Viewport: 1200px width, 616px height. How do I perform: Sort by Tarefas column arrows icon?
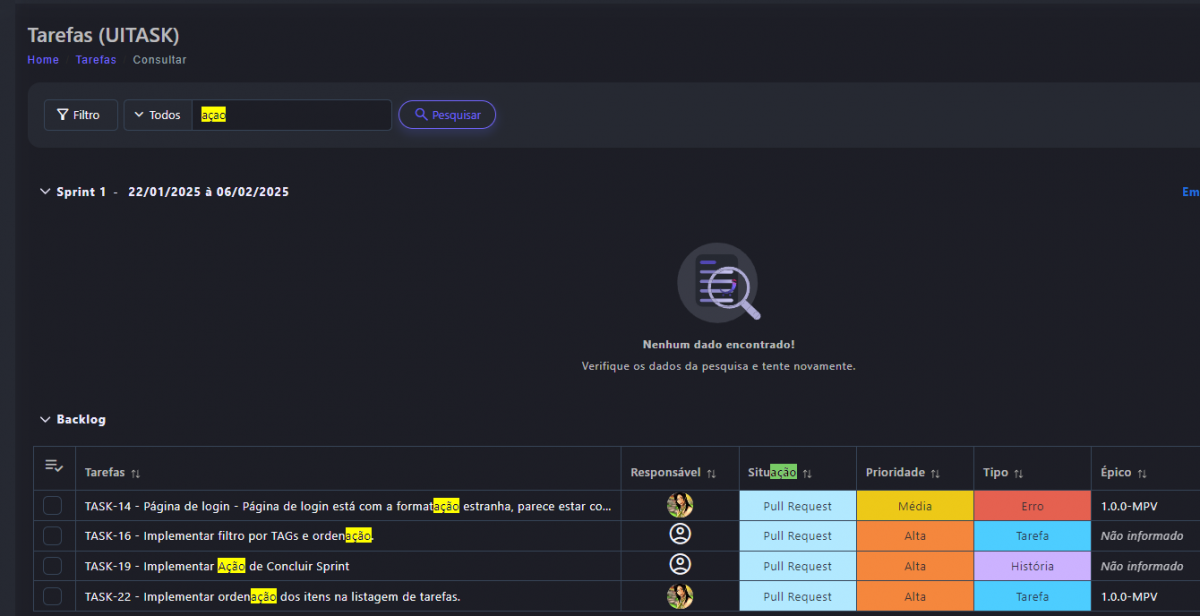[x=135, y=473]
